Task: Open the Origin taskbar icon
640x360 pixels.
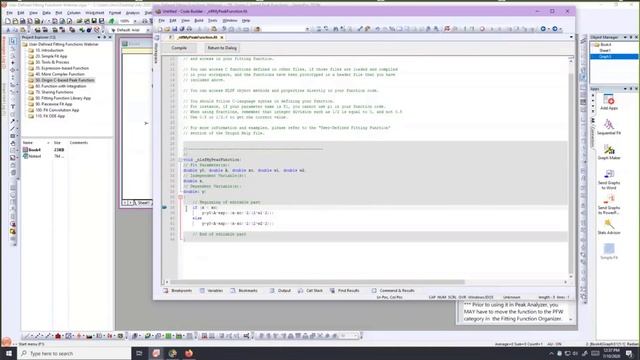Action: [x=156, y=353]
